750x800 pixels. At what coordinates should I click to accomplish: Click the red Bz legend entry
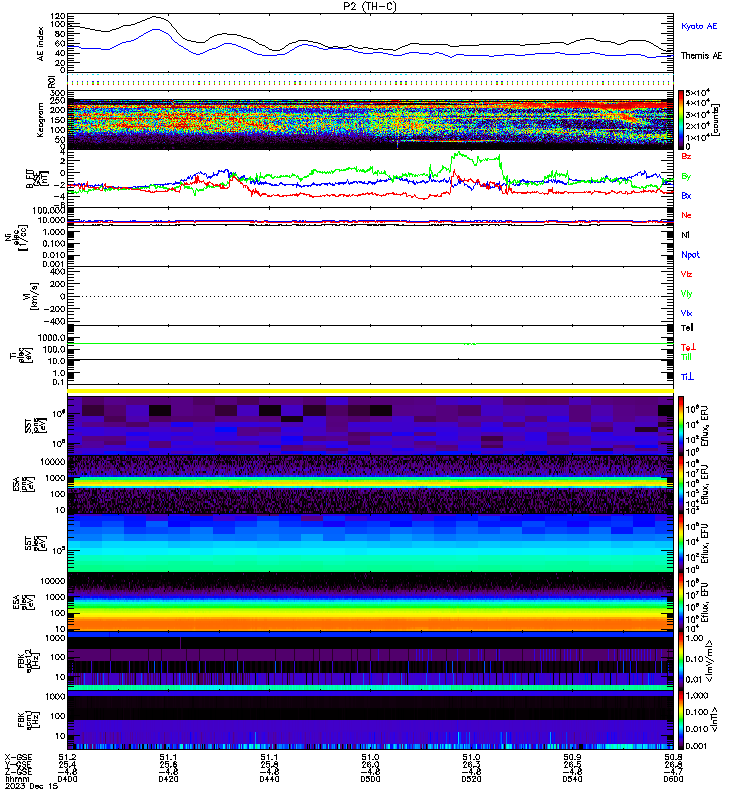[686, 156]
